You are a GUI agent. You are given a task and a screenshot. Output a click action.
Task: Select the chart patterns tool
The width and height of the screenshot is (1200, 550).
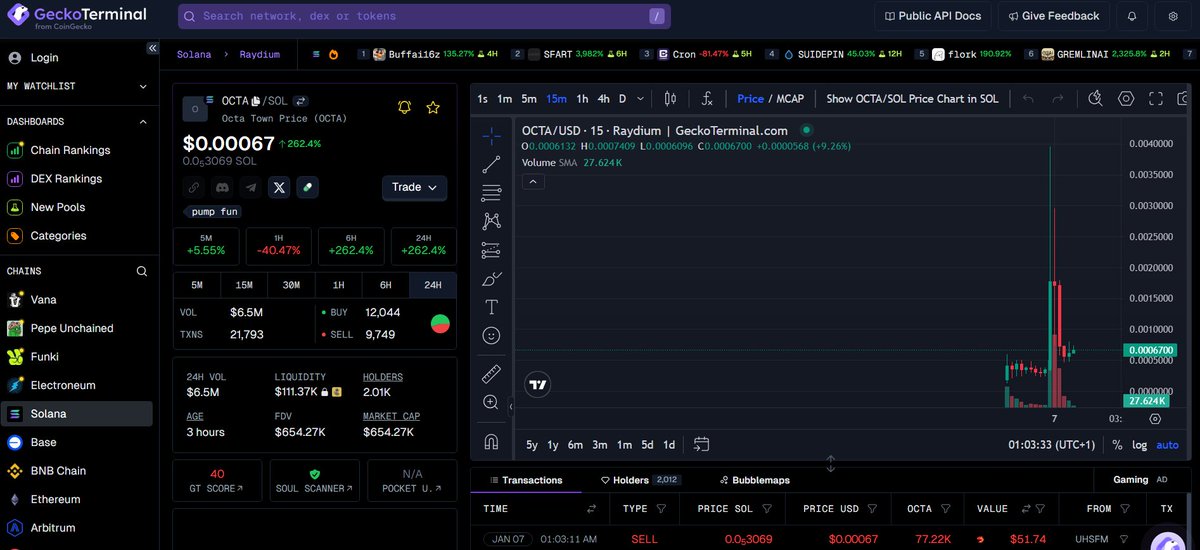coord(491,221)
